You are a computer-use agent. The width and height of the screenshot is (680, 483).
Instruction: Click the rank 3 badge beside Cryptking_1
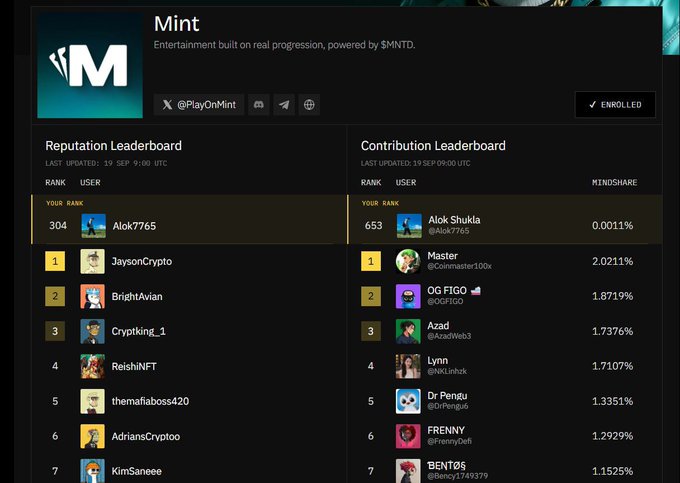(55, 331)
